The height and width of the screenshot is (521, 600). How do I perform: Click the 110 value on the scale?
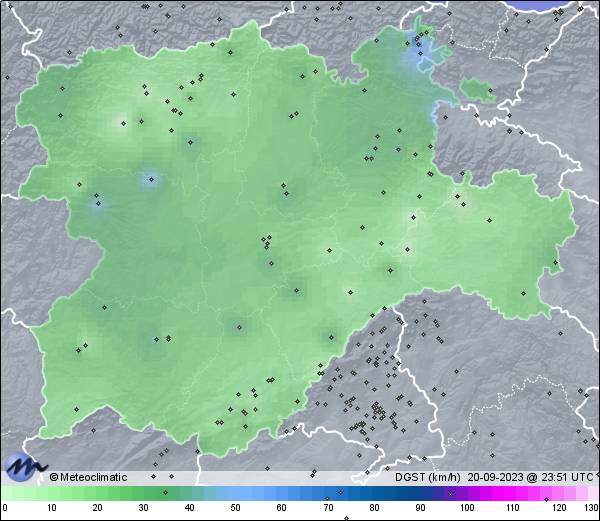point(513,508)
